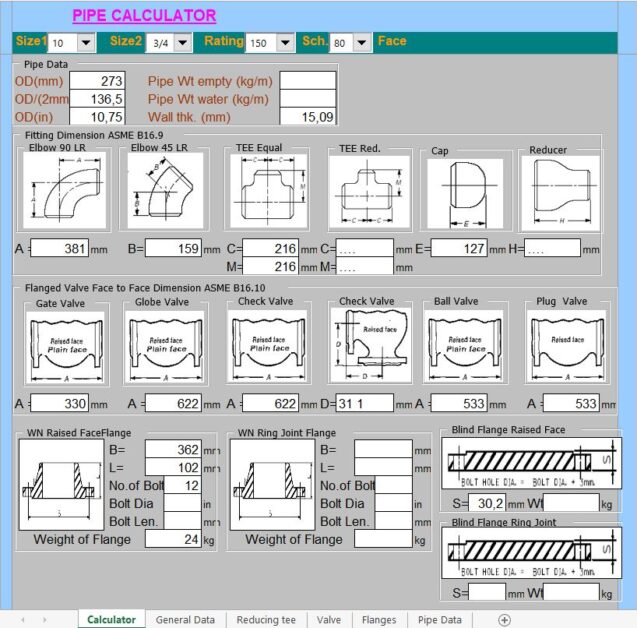The height and width of the screenshot is (628, 637).
Task: Click the WN Ring Joint Flange drawing
Action: pyautogui.click(x=273, y=484)
